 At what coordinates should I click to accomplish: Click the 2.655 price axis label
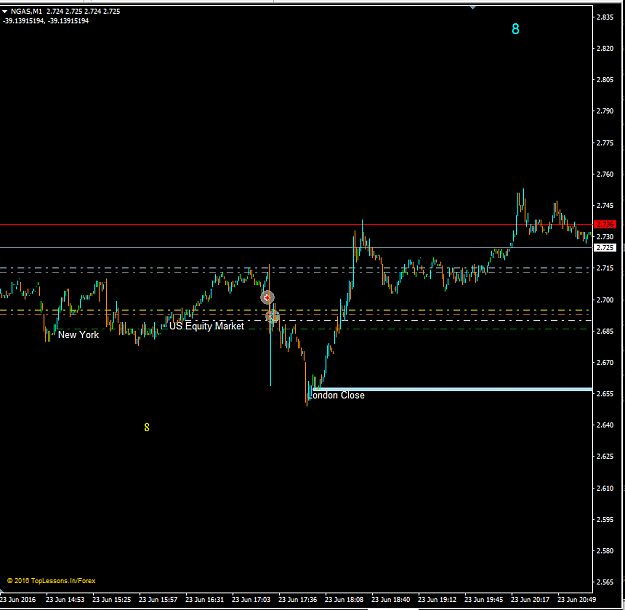coord(605,394)
